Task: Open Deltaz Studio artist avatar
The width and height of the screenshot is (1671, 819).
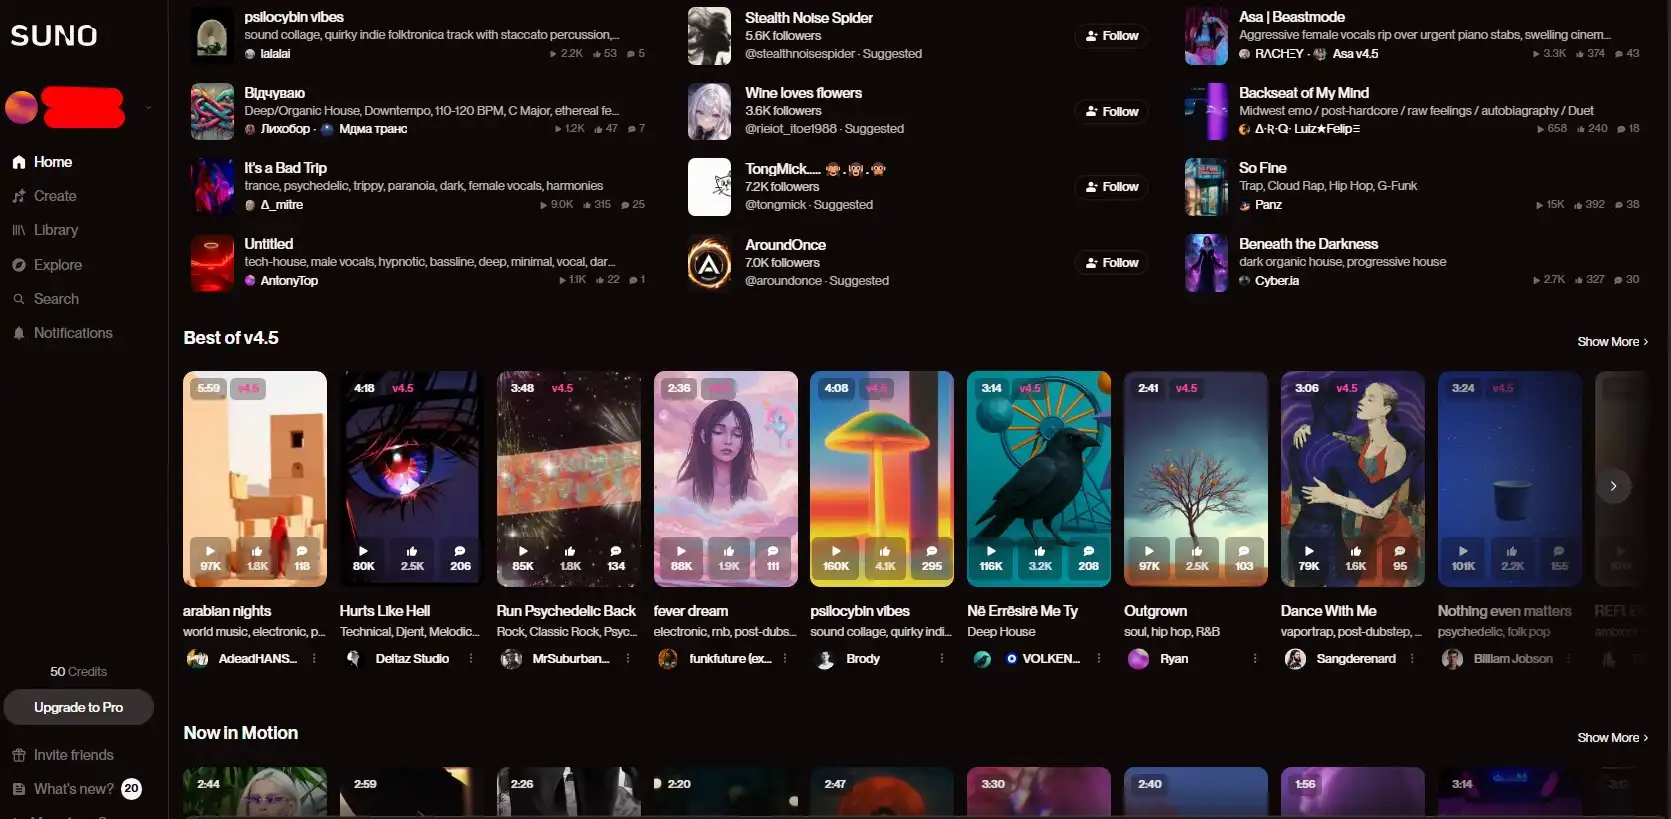Action: point(353,659)
